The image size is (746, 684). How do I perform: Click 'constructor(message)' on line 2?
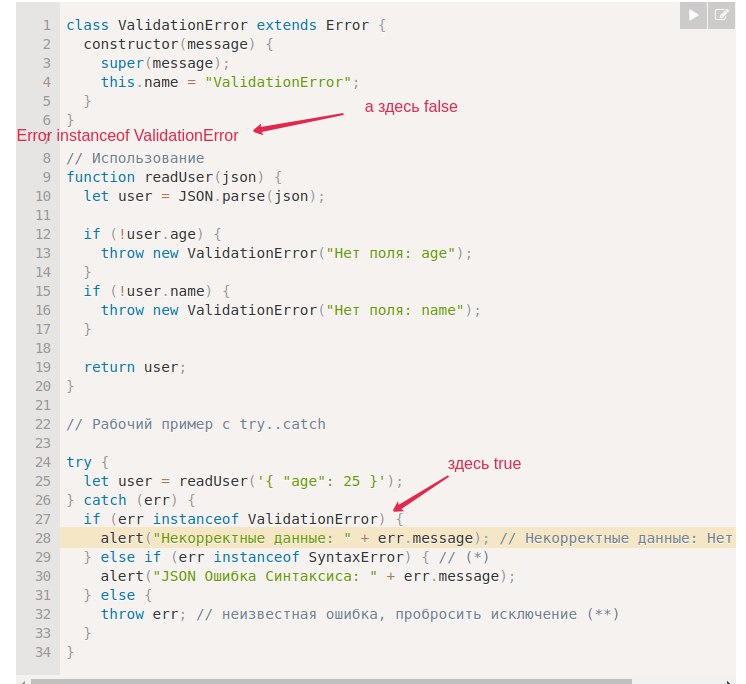pos(169,44)
